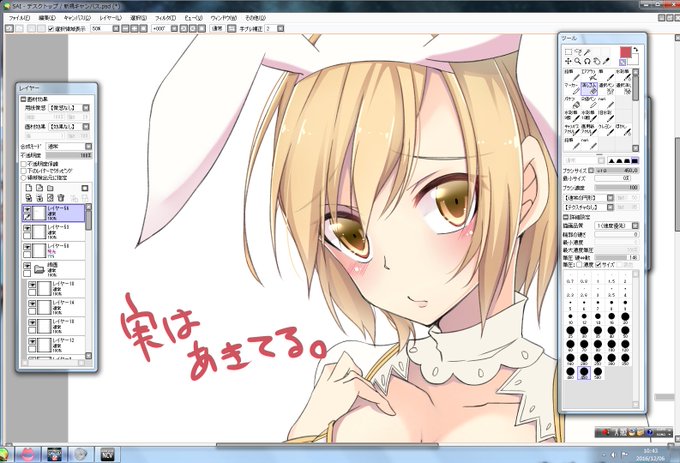Open the レイヤー layer menu
The image size is (680, 463).
[111, 18]
